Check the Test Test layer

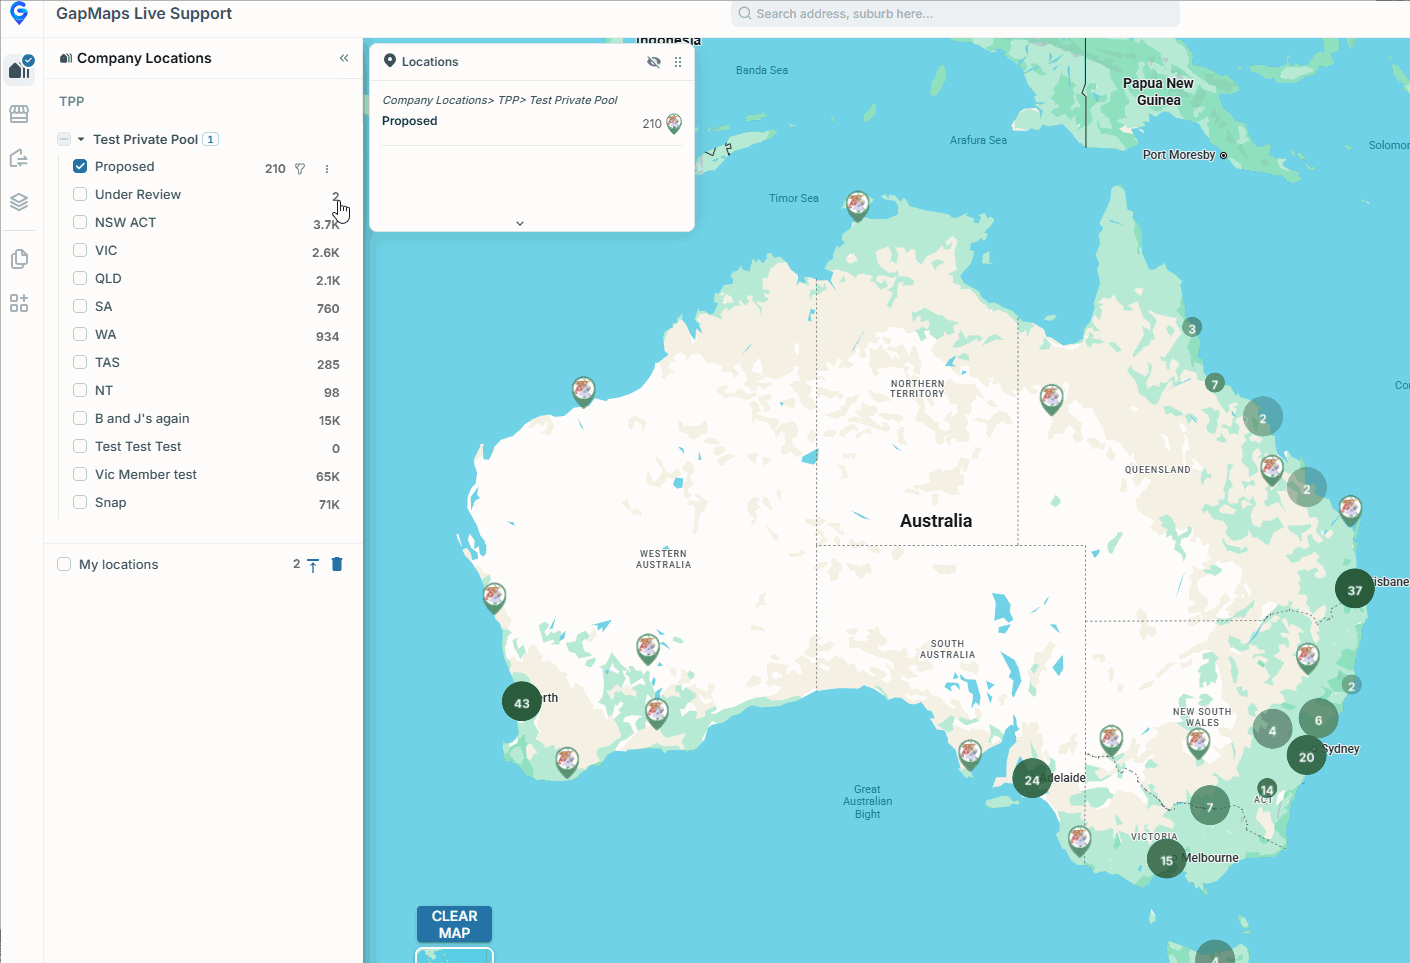coord(80,446)
